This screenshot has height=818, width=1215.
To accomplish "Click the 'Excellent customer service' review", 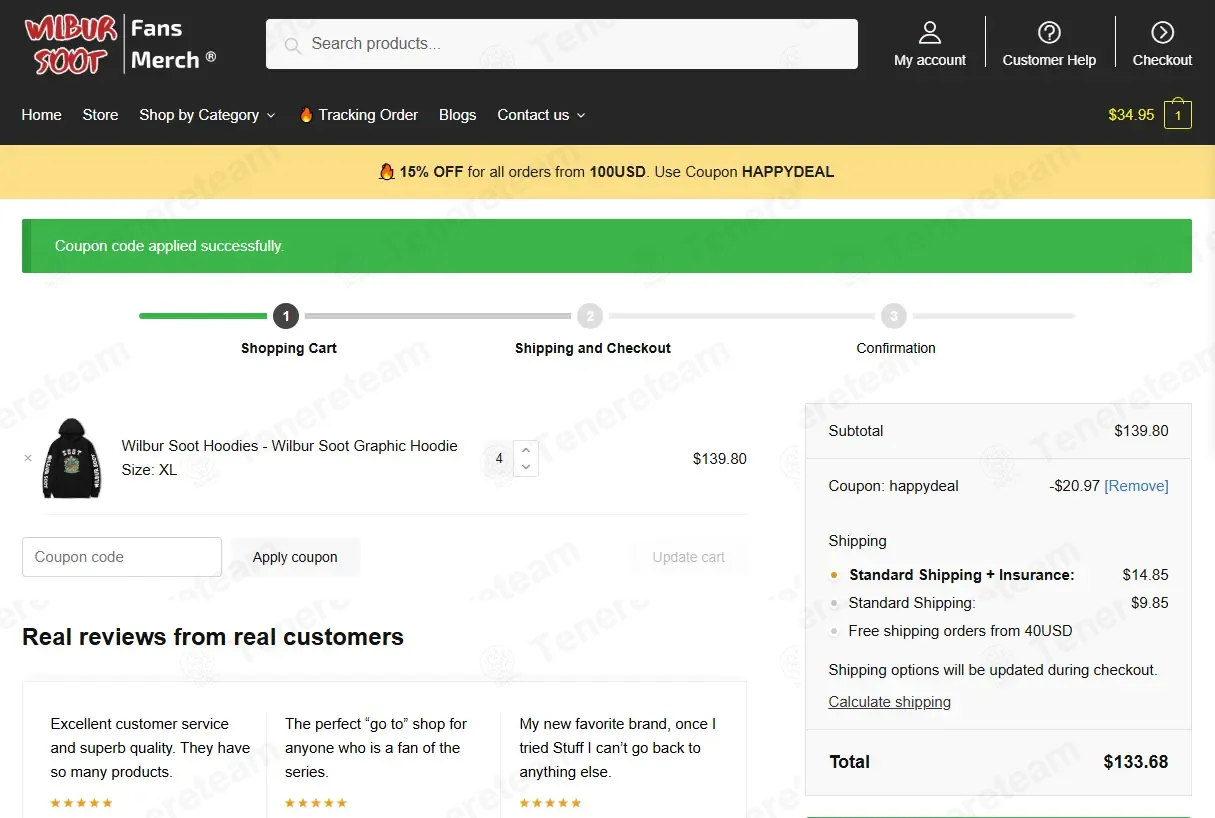I will (x=150, y=748).
